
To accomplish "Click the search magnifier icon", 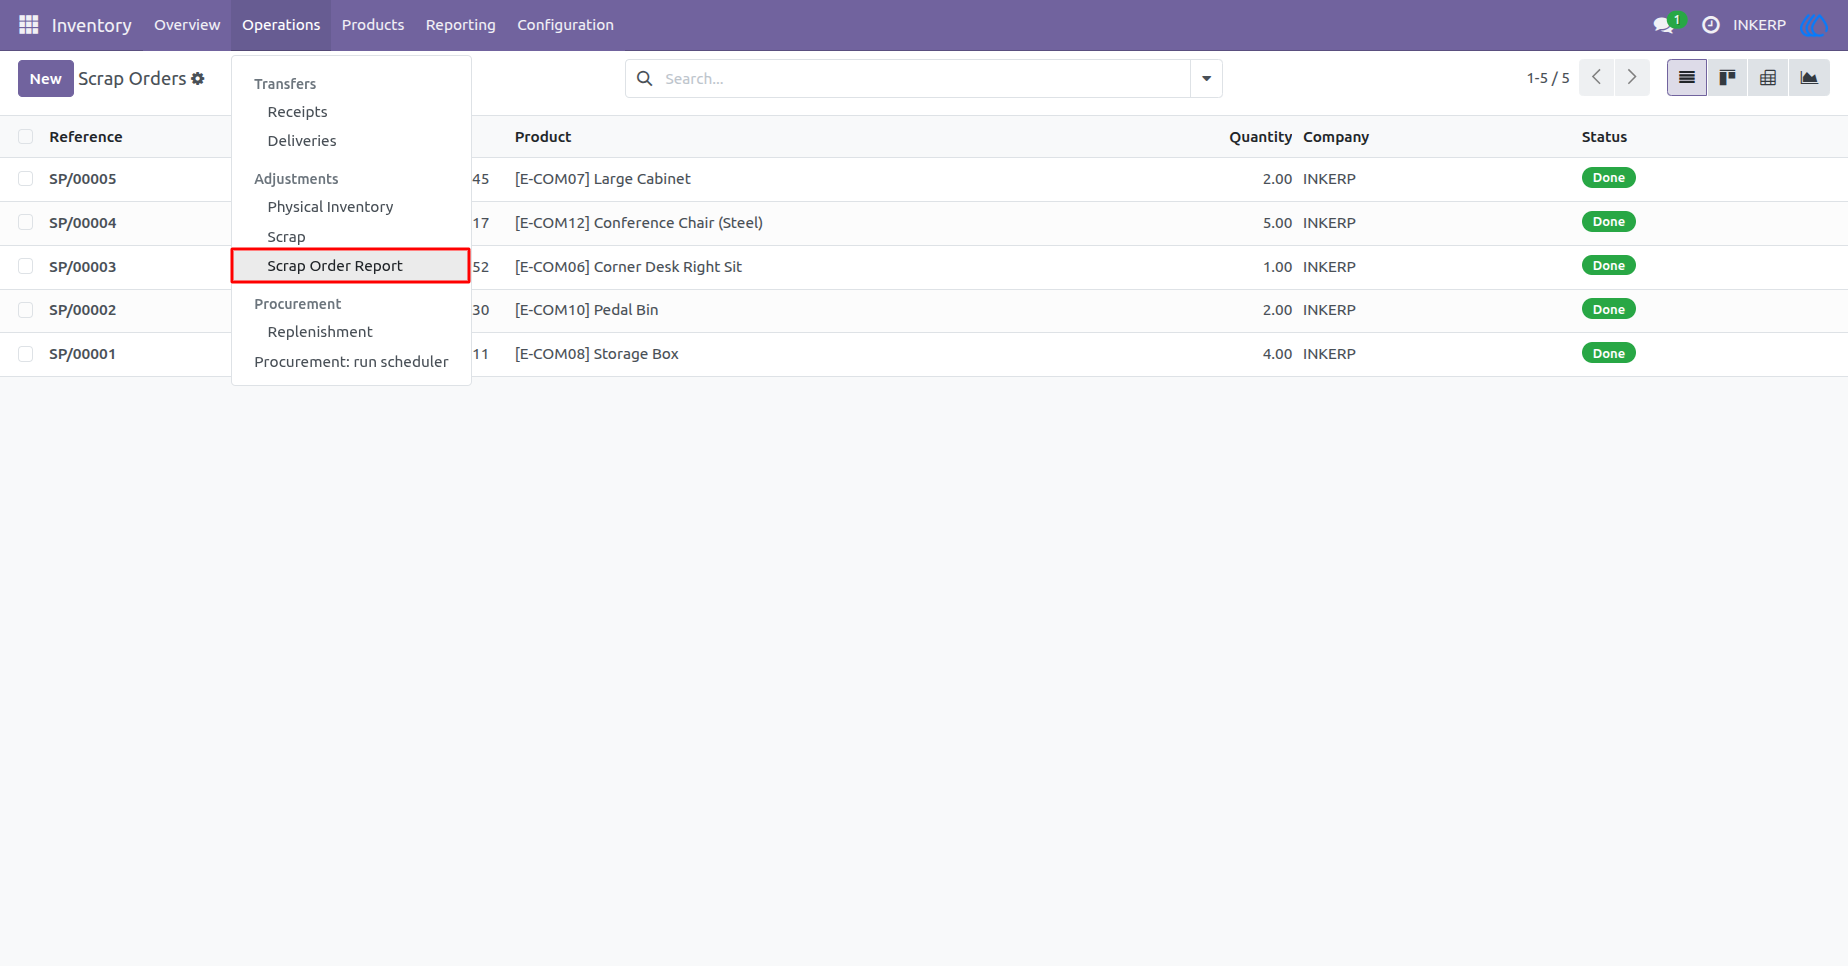I will coord(645,78).
